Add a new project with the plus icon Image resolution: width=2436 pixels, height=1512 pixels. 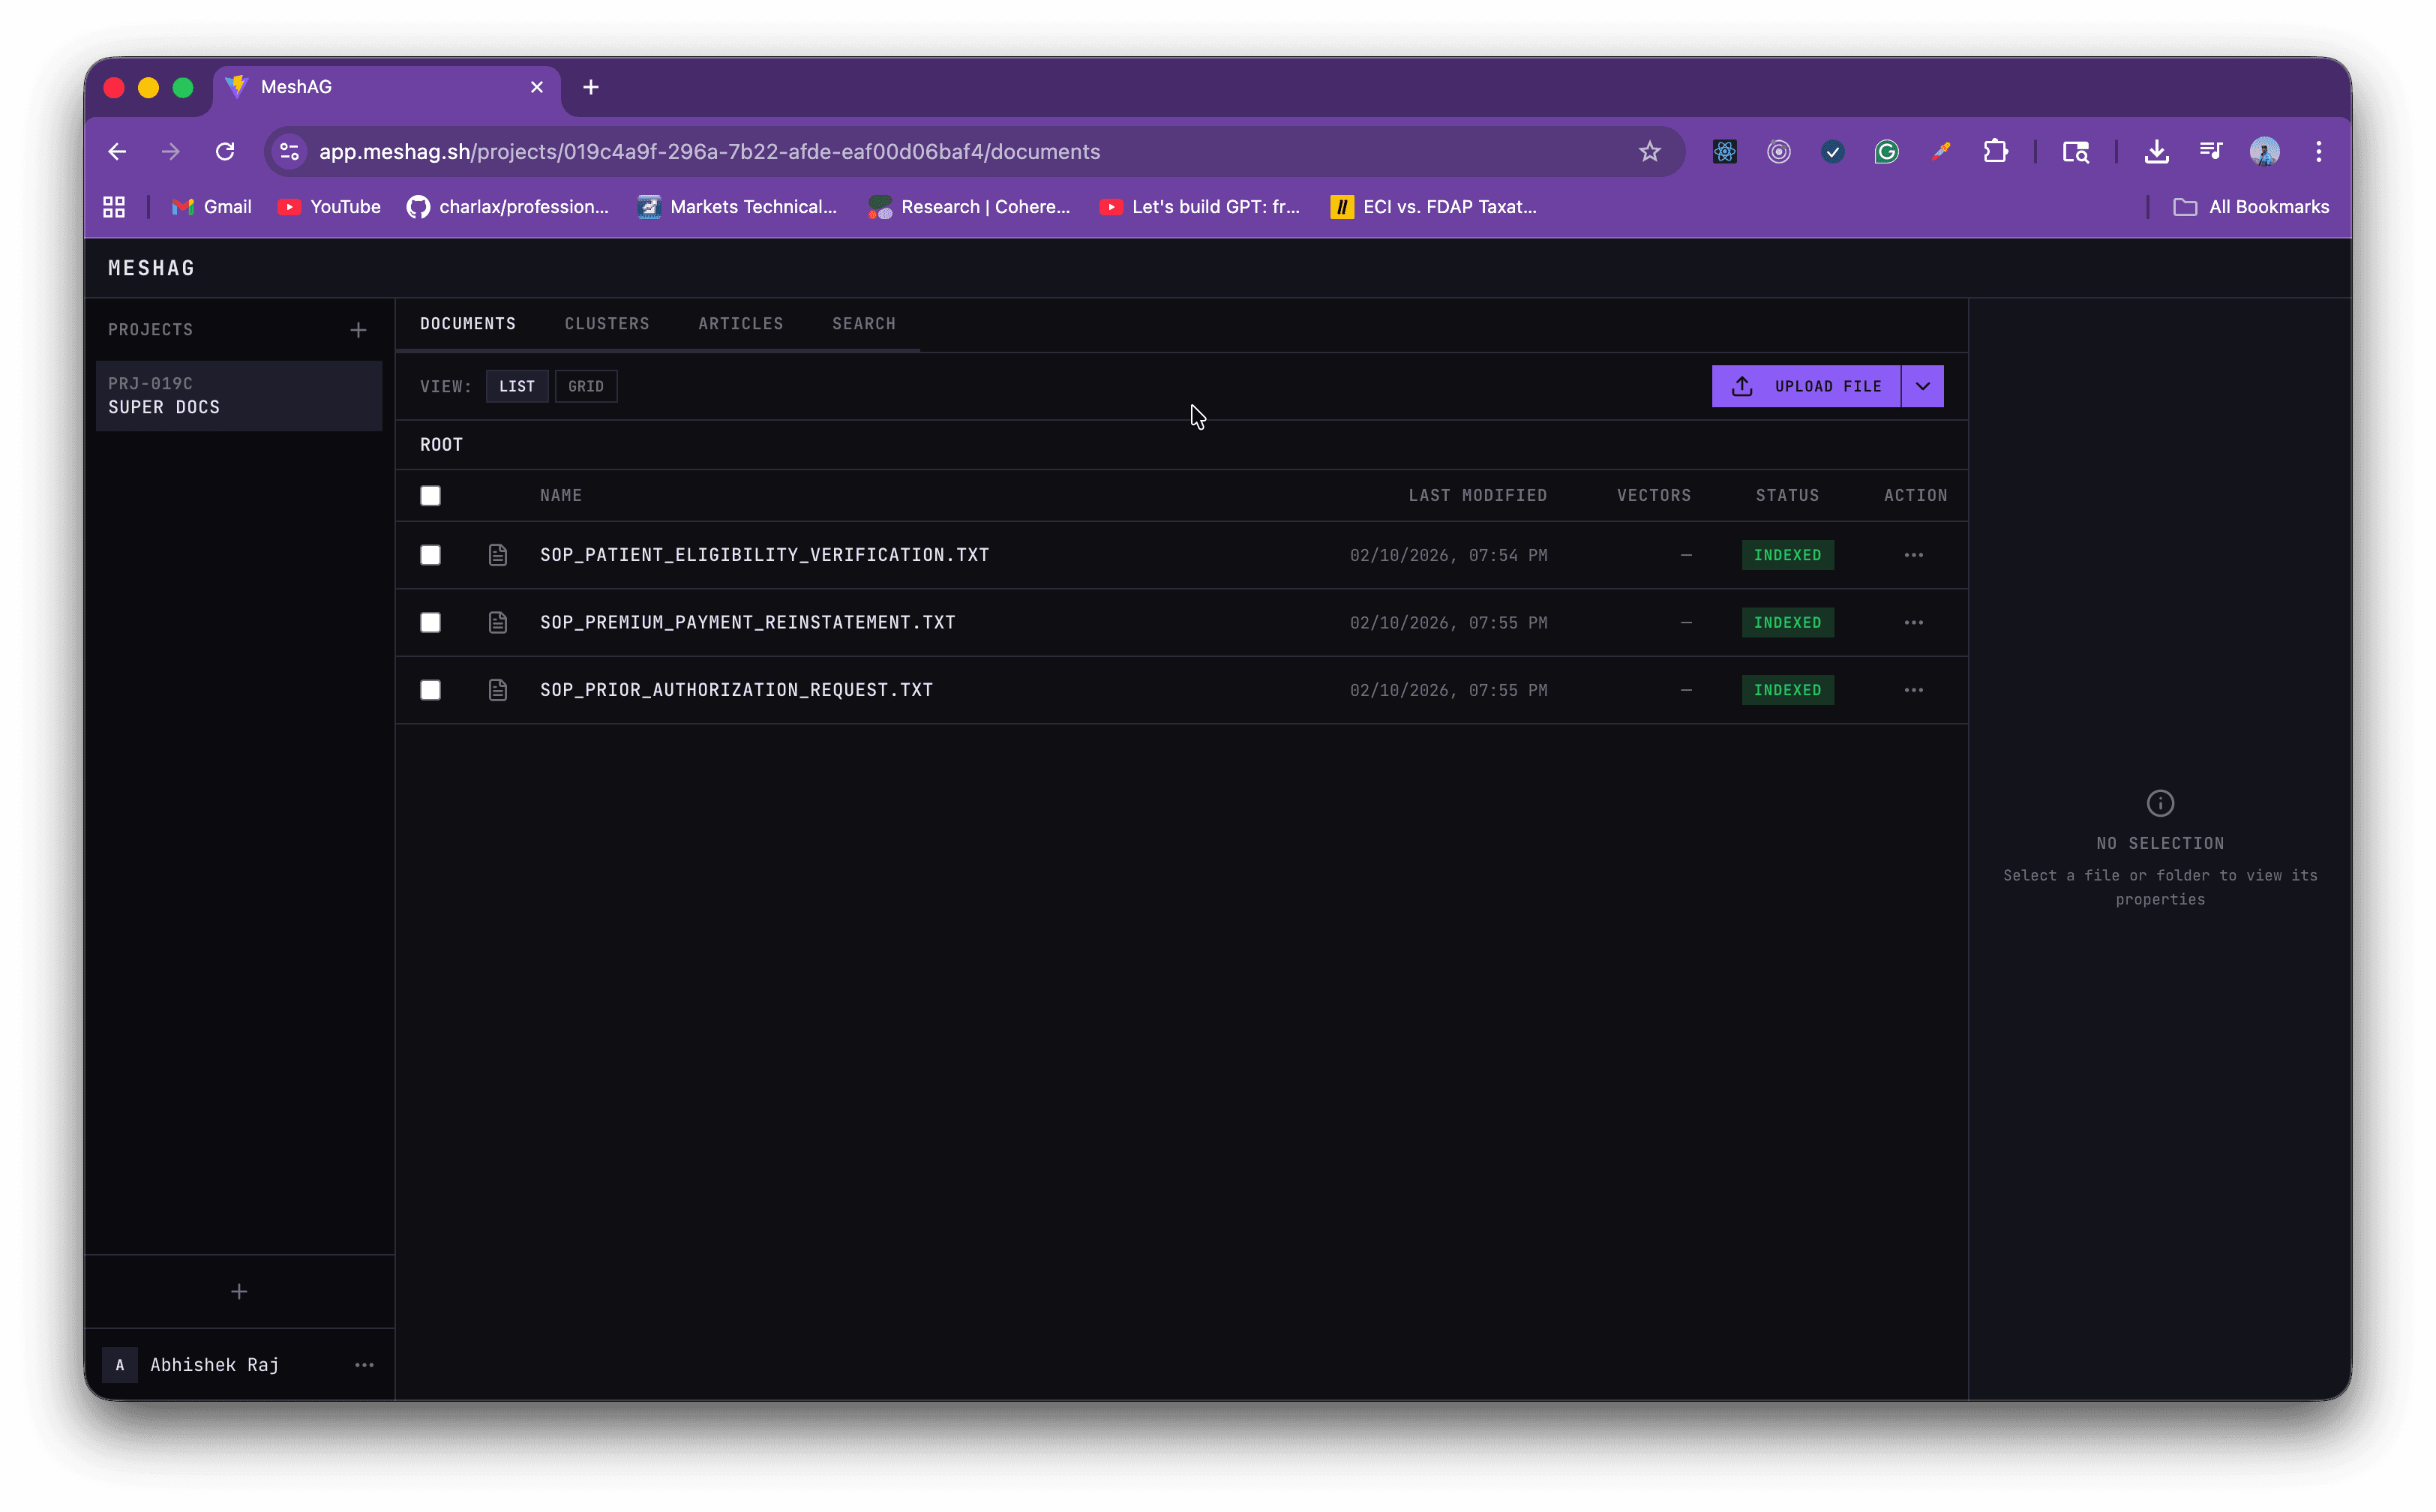pos(358,329)
